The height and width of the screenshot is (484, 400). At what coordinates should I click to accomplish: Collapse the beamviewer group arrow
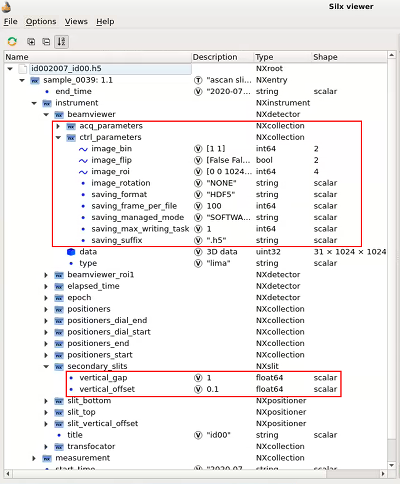coord(46,115)
